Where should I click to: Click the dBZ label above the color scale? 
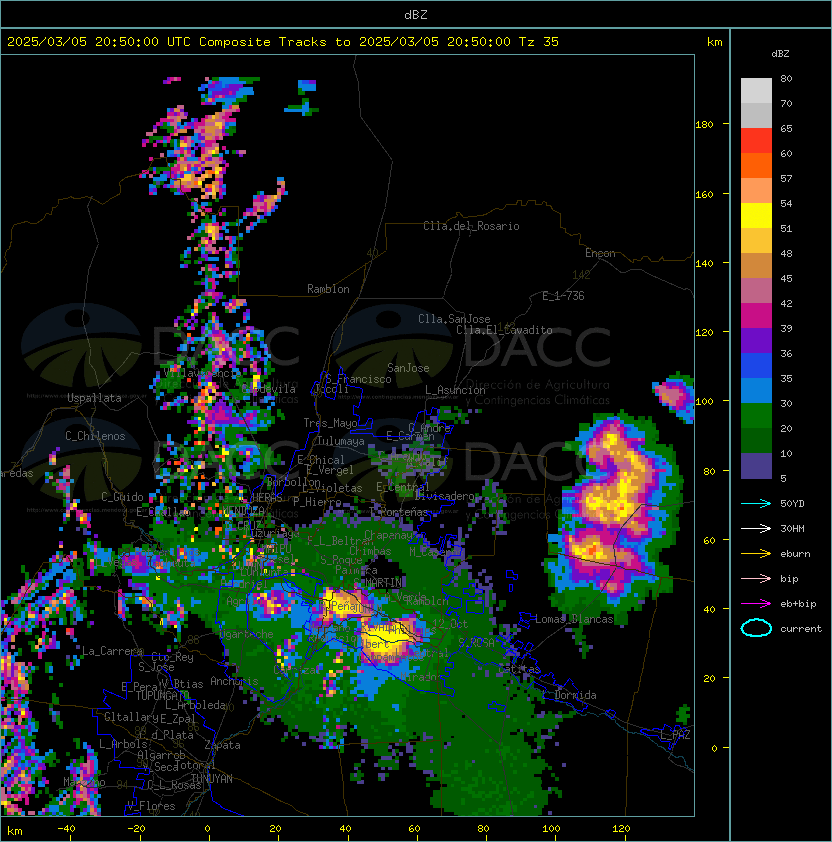pos(780,54)
